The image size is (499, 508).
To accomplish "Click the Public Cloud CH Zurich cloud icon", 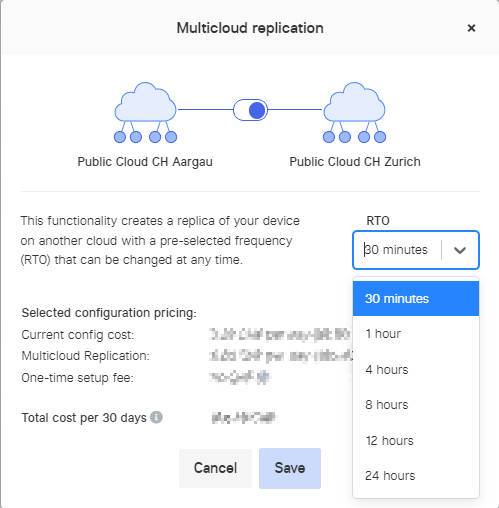I will [354, 112].
